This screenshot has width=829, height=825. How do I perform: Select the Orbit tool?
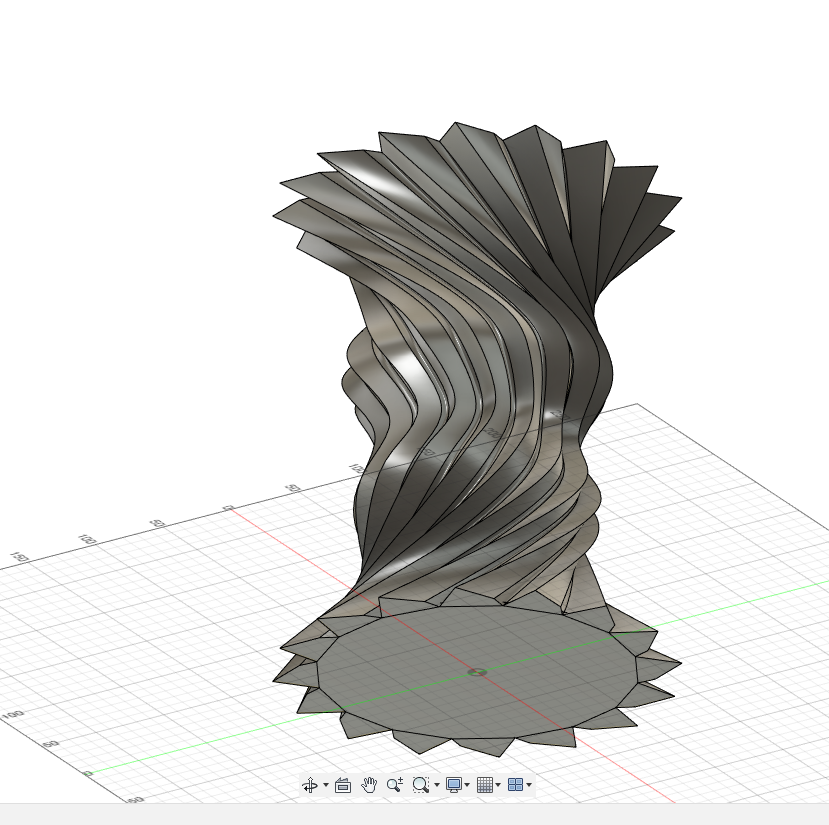click(x=310, y=786)
